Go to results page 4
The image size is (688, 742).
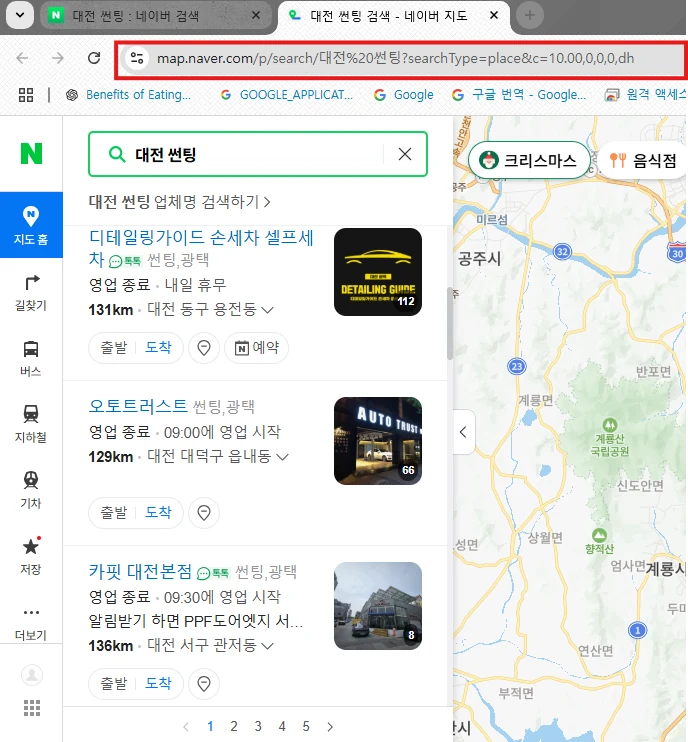pyautogui.click(x=282, y=726)
